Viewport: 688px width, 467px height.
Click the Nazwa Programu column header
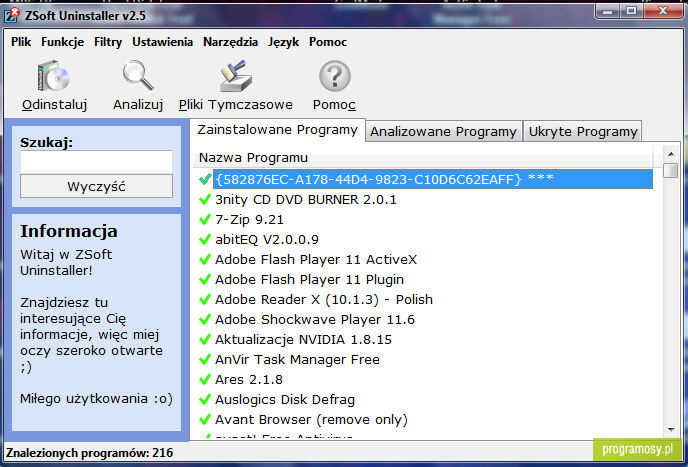point(423,158)
